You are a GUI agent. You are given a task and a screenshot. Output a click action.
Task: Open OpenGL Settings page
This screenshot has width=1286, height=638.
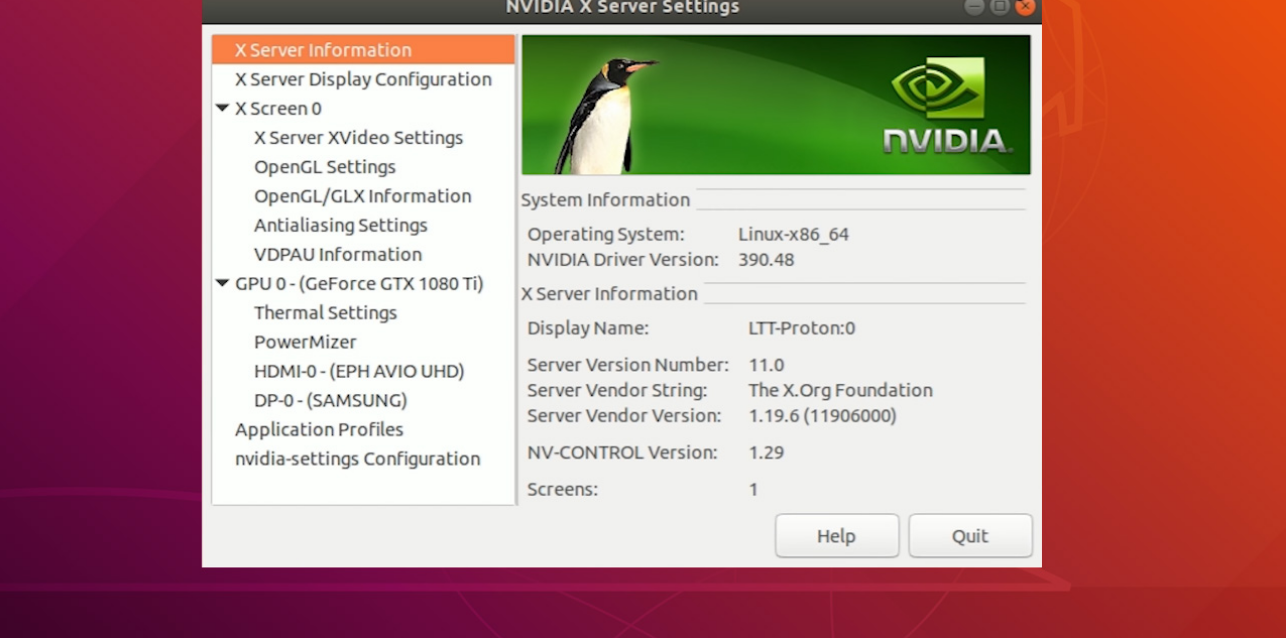[325, 167]
